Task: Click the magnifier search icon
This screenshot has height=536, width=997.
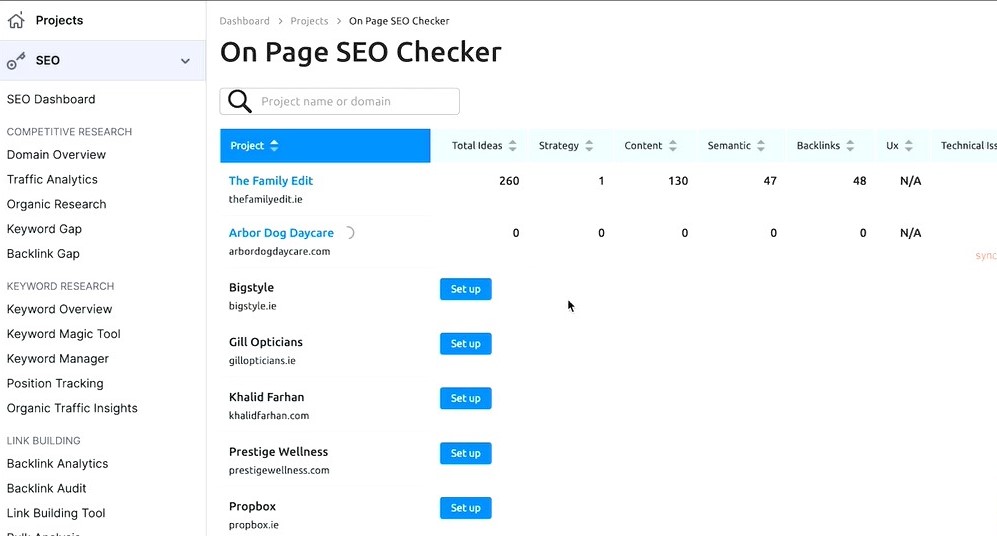Action: [240, 101]
